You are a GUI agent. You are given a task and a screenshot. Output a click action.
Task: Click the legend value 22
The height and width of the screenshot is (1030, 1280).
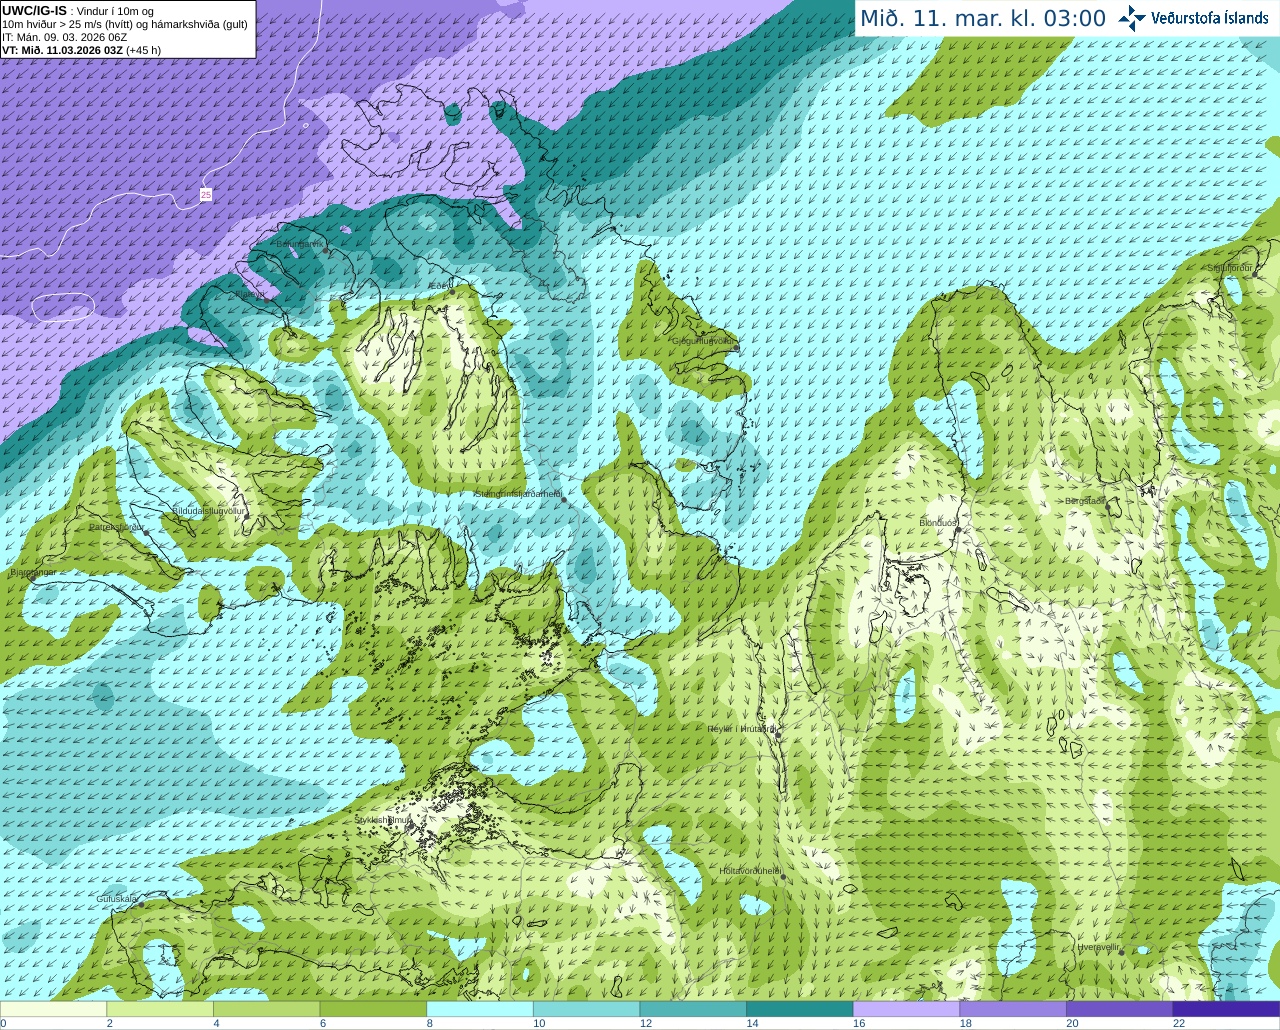click(1179, 1023)
